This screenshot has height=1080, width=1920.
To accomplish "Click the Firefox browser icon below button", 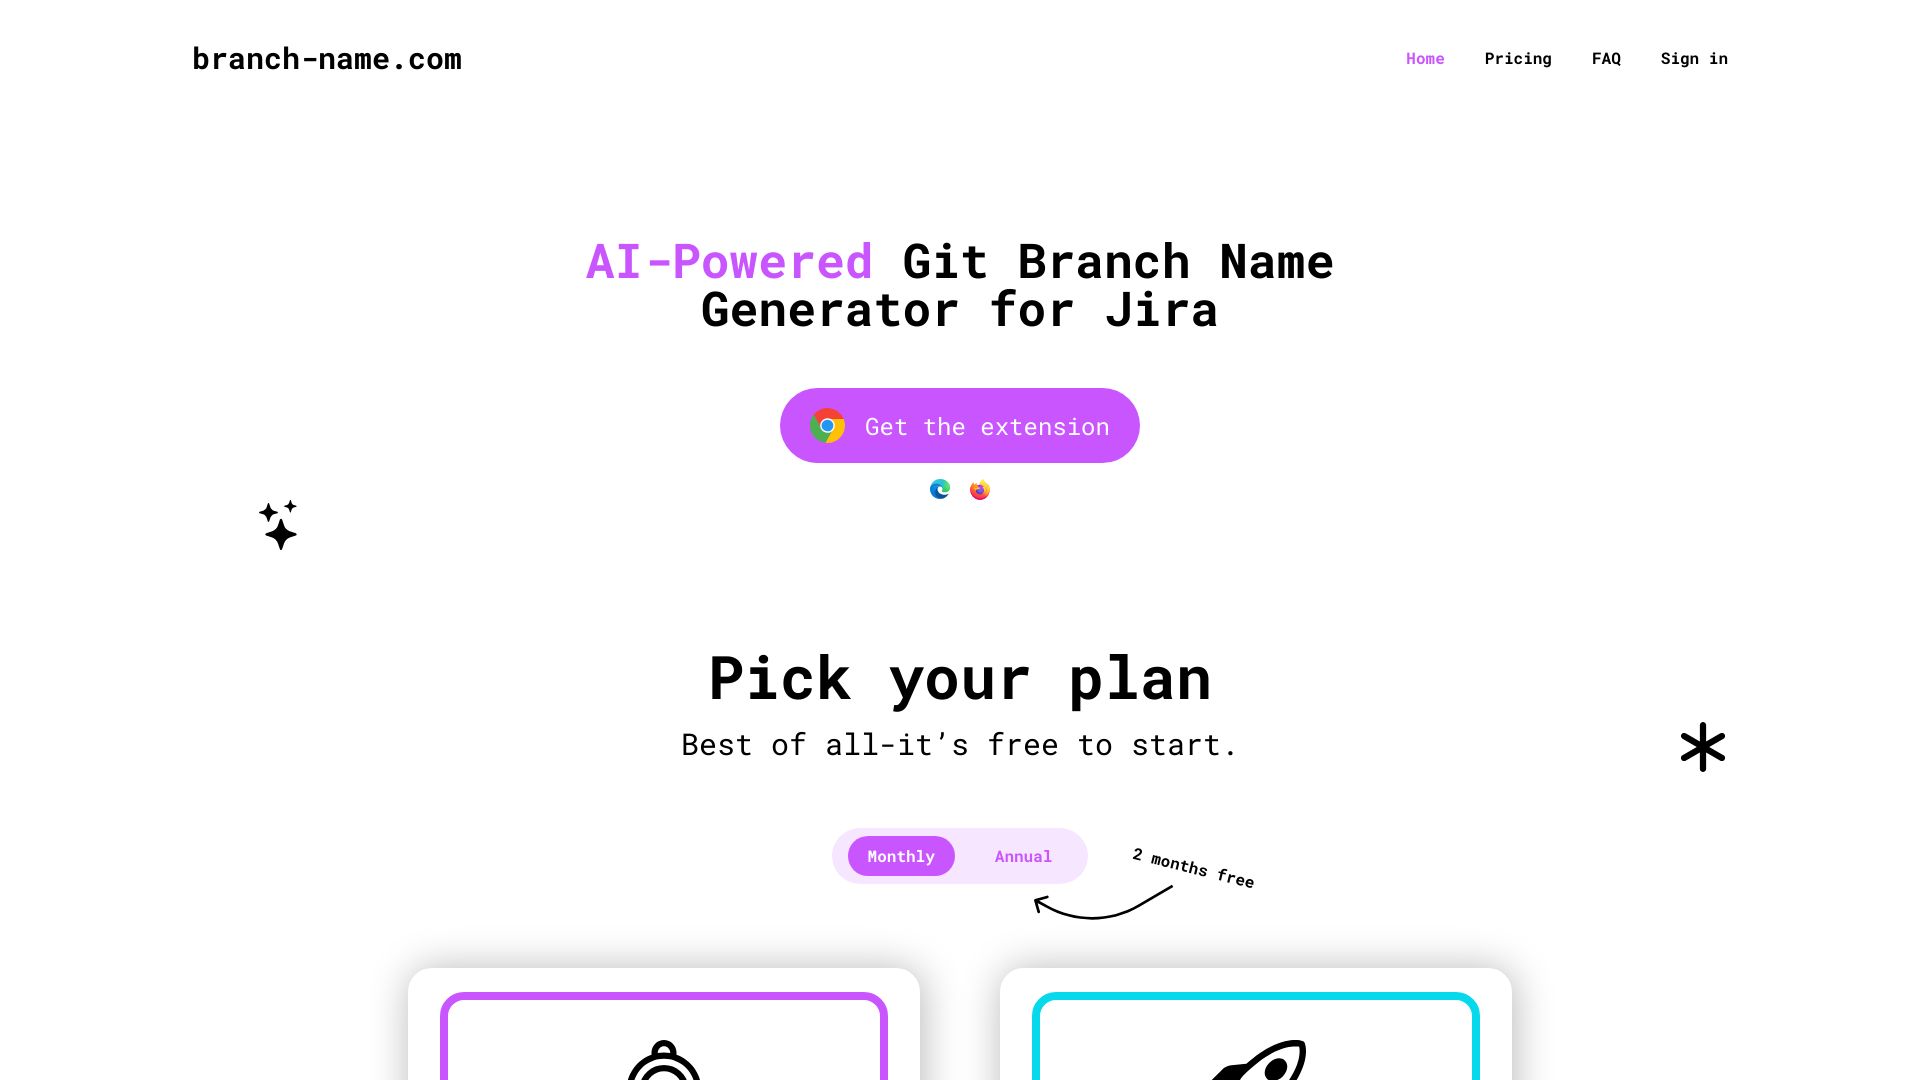I will 980,489.
